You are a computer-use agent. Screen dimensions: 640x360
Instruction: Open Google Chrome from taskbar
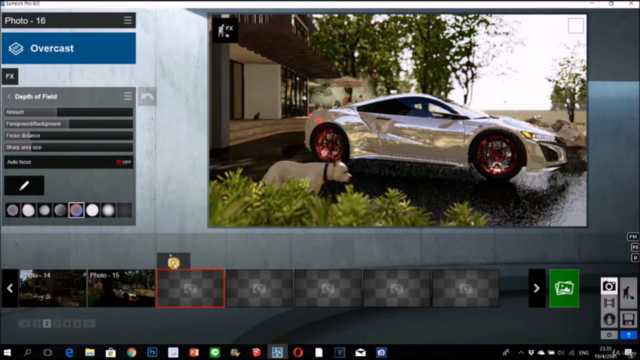pos(131,352)
